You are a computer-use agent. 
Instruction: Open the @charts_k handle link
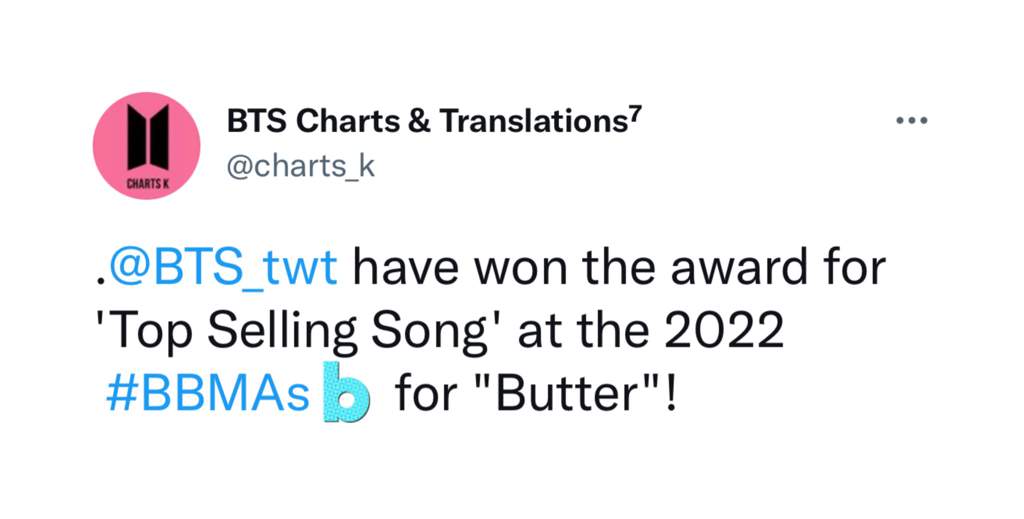tap(300, 167)
